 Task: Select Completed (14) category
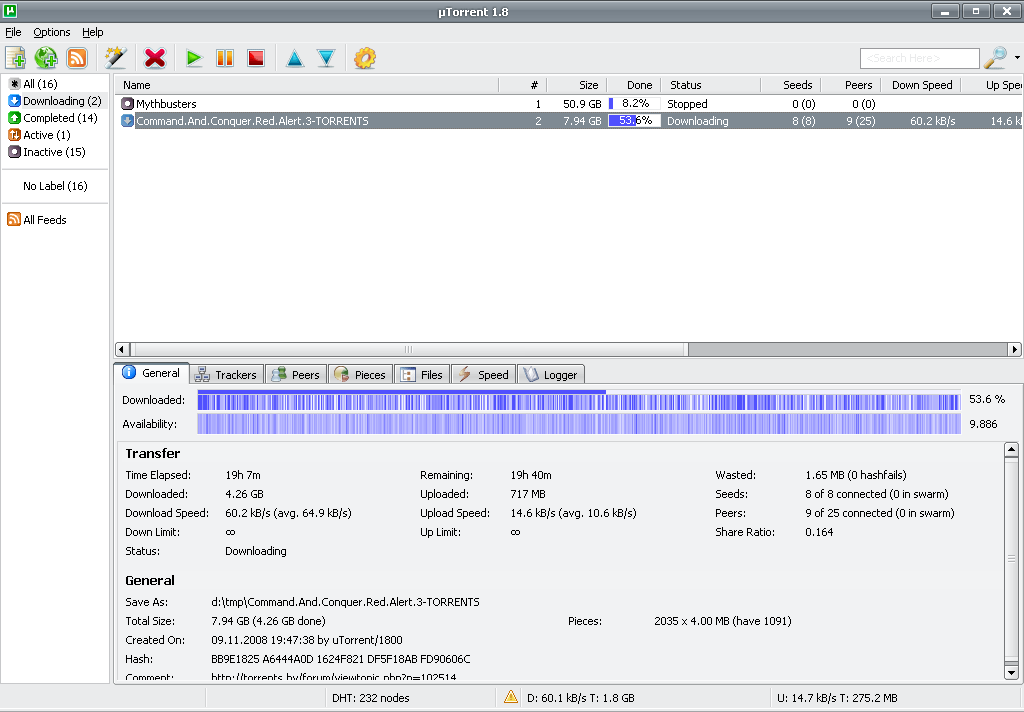tap(52, 118)
